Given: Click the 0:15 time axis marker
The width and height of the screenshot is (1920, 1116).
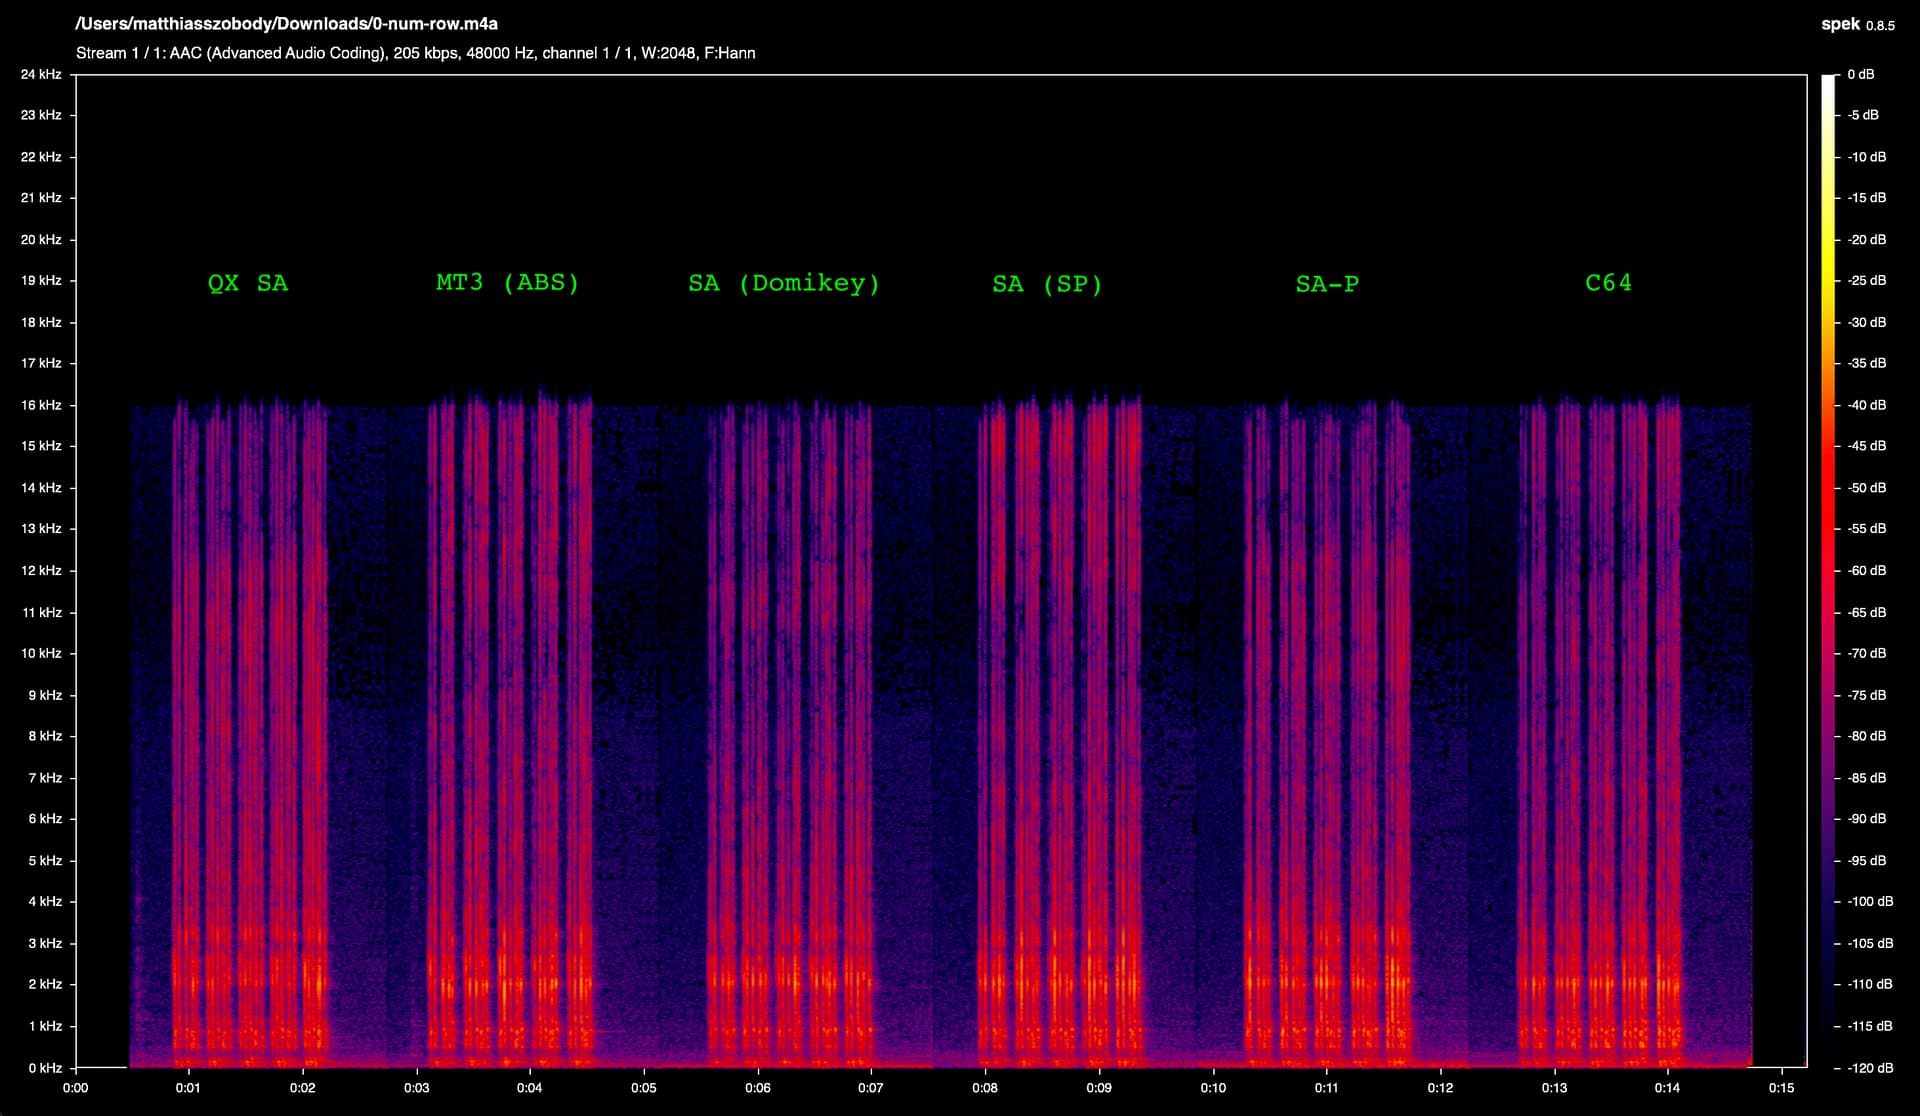Looking at the screenshot, I should pos(1781,1088).
